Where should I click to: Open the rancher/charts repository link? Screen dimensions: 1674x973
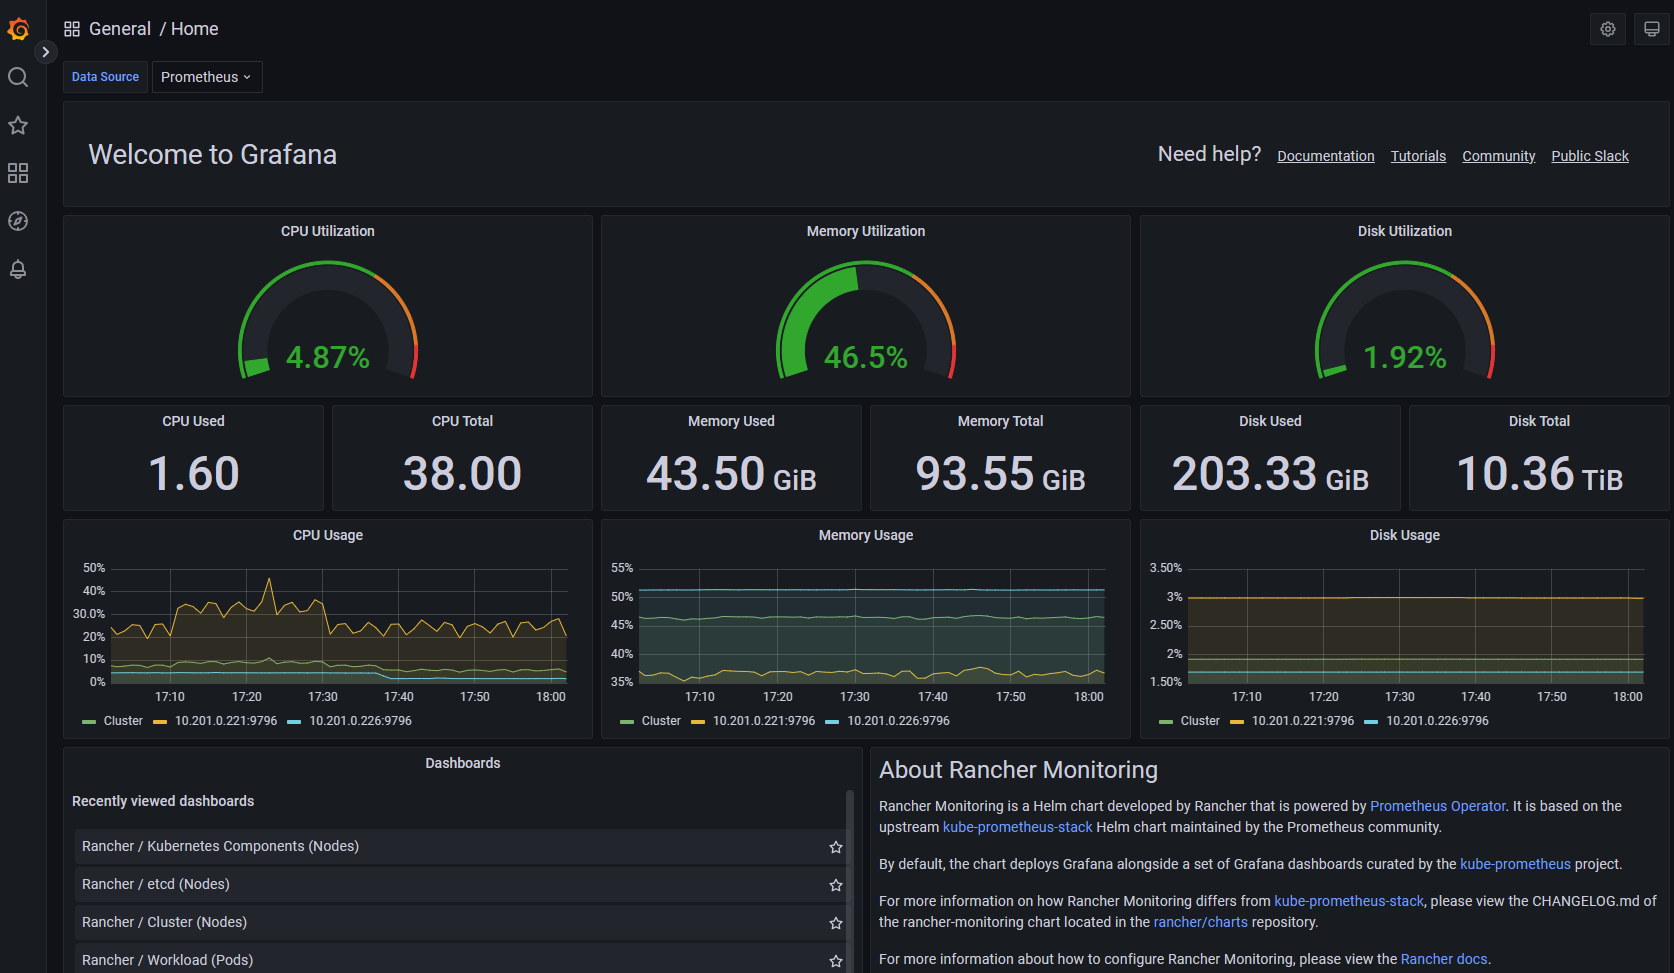(x=1200, y=922)
